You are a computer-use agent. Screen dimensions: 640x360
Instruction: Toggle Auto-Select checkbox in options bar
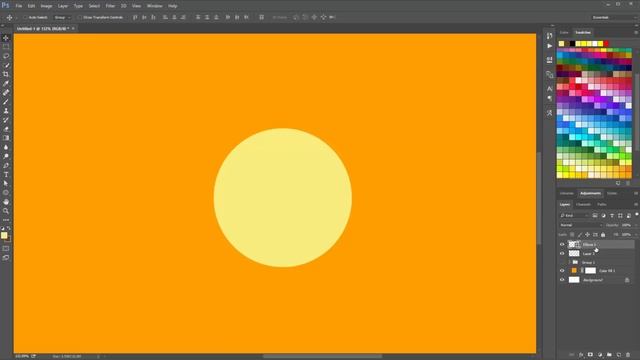tap(25, 18)
